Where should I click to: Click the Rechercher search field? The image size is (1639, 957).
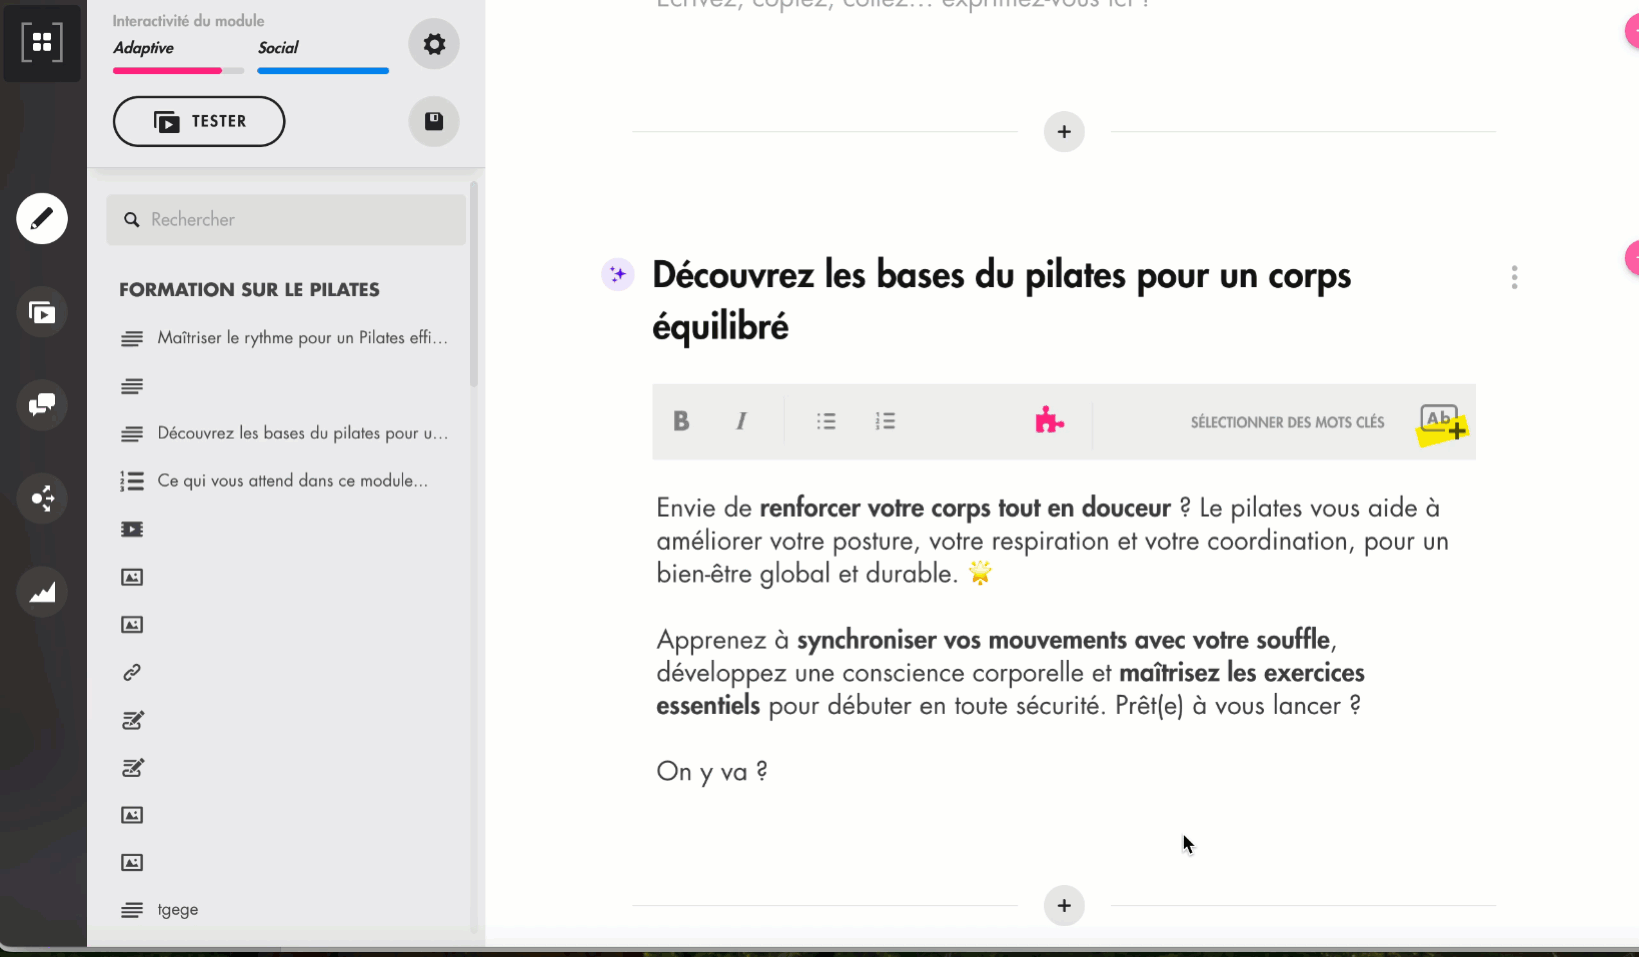(300, 220)
